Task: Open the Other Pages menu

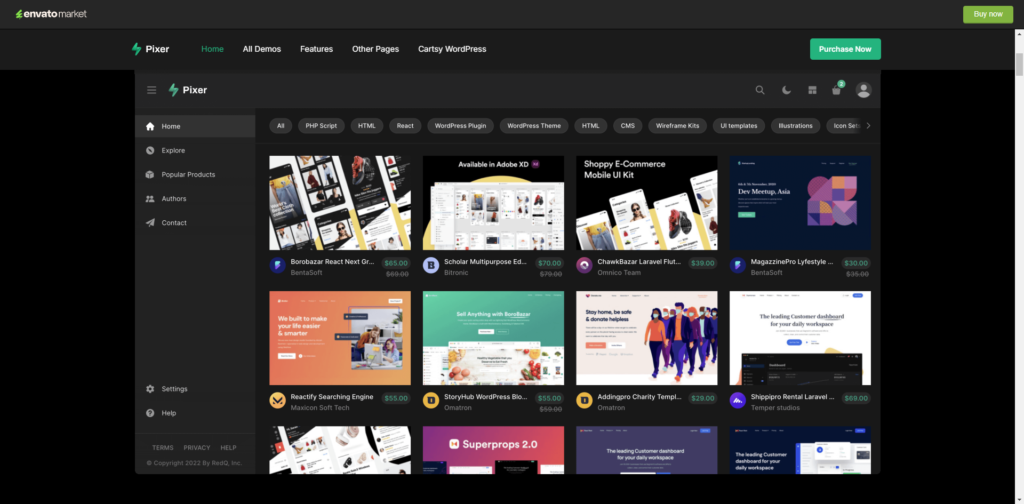Action: (x=376, y=49)
